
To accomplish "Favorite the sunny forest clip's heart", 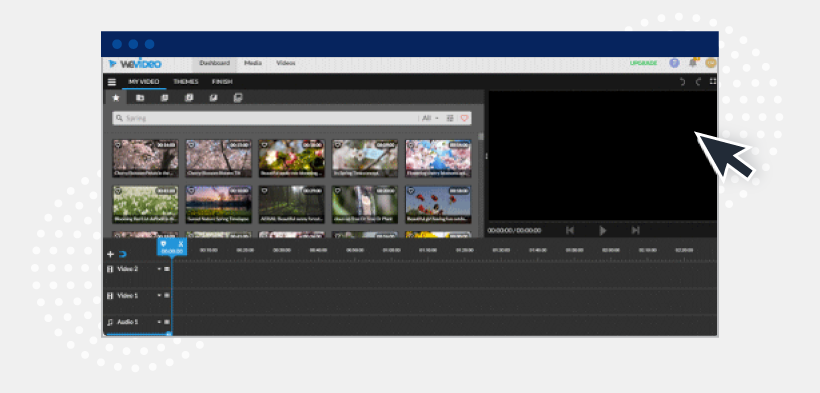I will pyautogui.click(x=265, y=190).
